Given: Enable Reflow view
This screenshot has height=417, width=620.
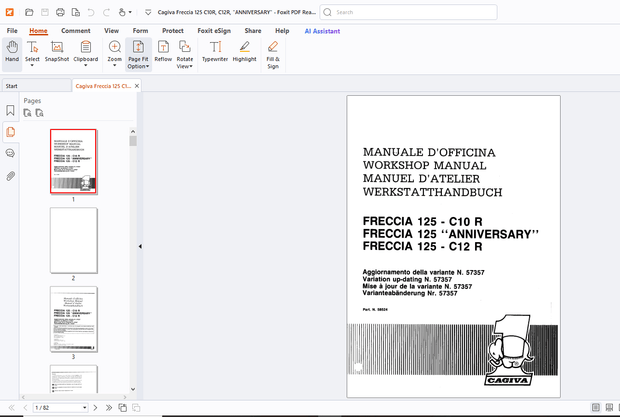Looking at the screenshot, I should [163, 51].
